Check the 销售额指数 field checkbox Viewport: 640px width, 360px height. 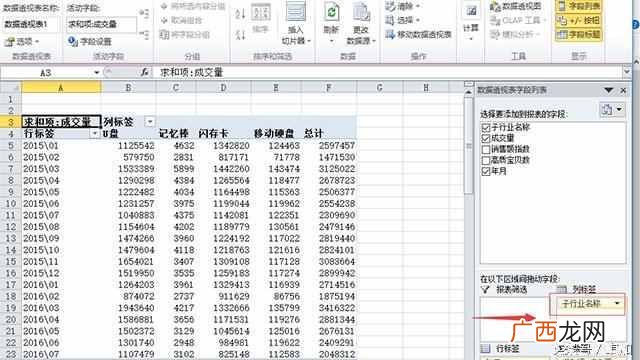[x=486, y=150]
